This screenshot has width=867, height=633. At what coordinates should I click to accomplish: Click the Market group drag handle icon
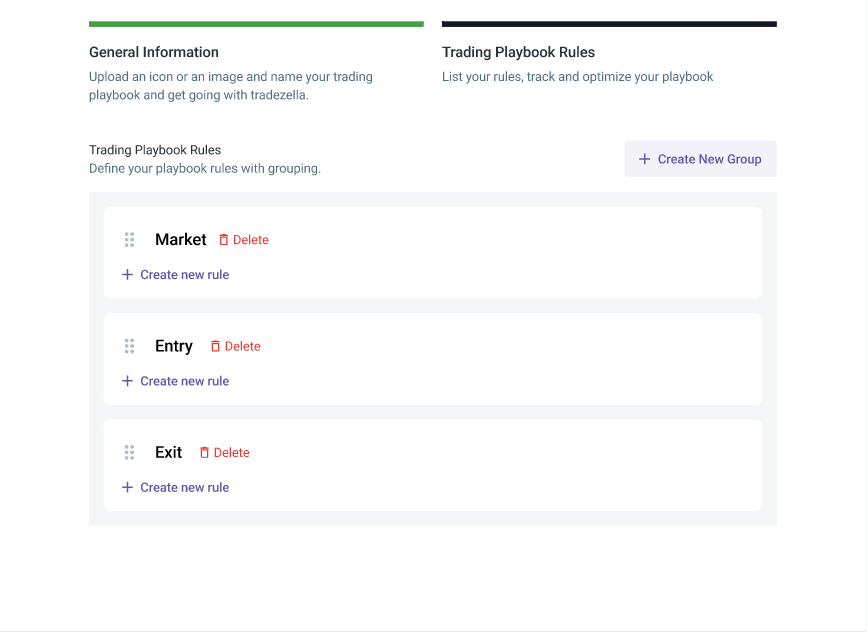tap(129, 240)
